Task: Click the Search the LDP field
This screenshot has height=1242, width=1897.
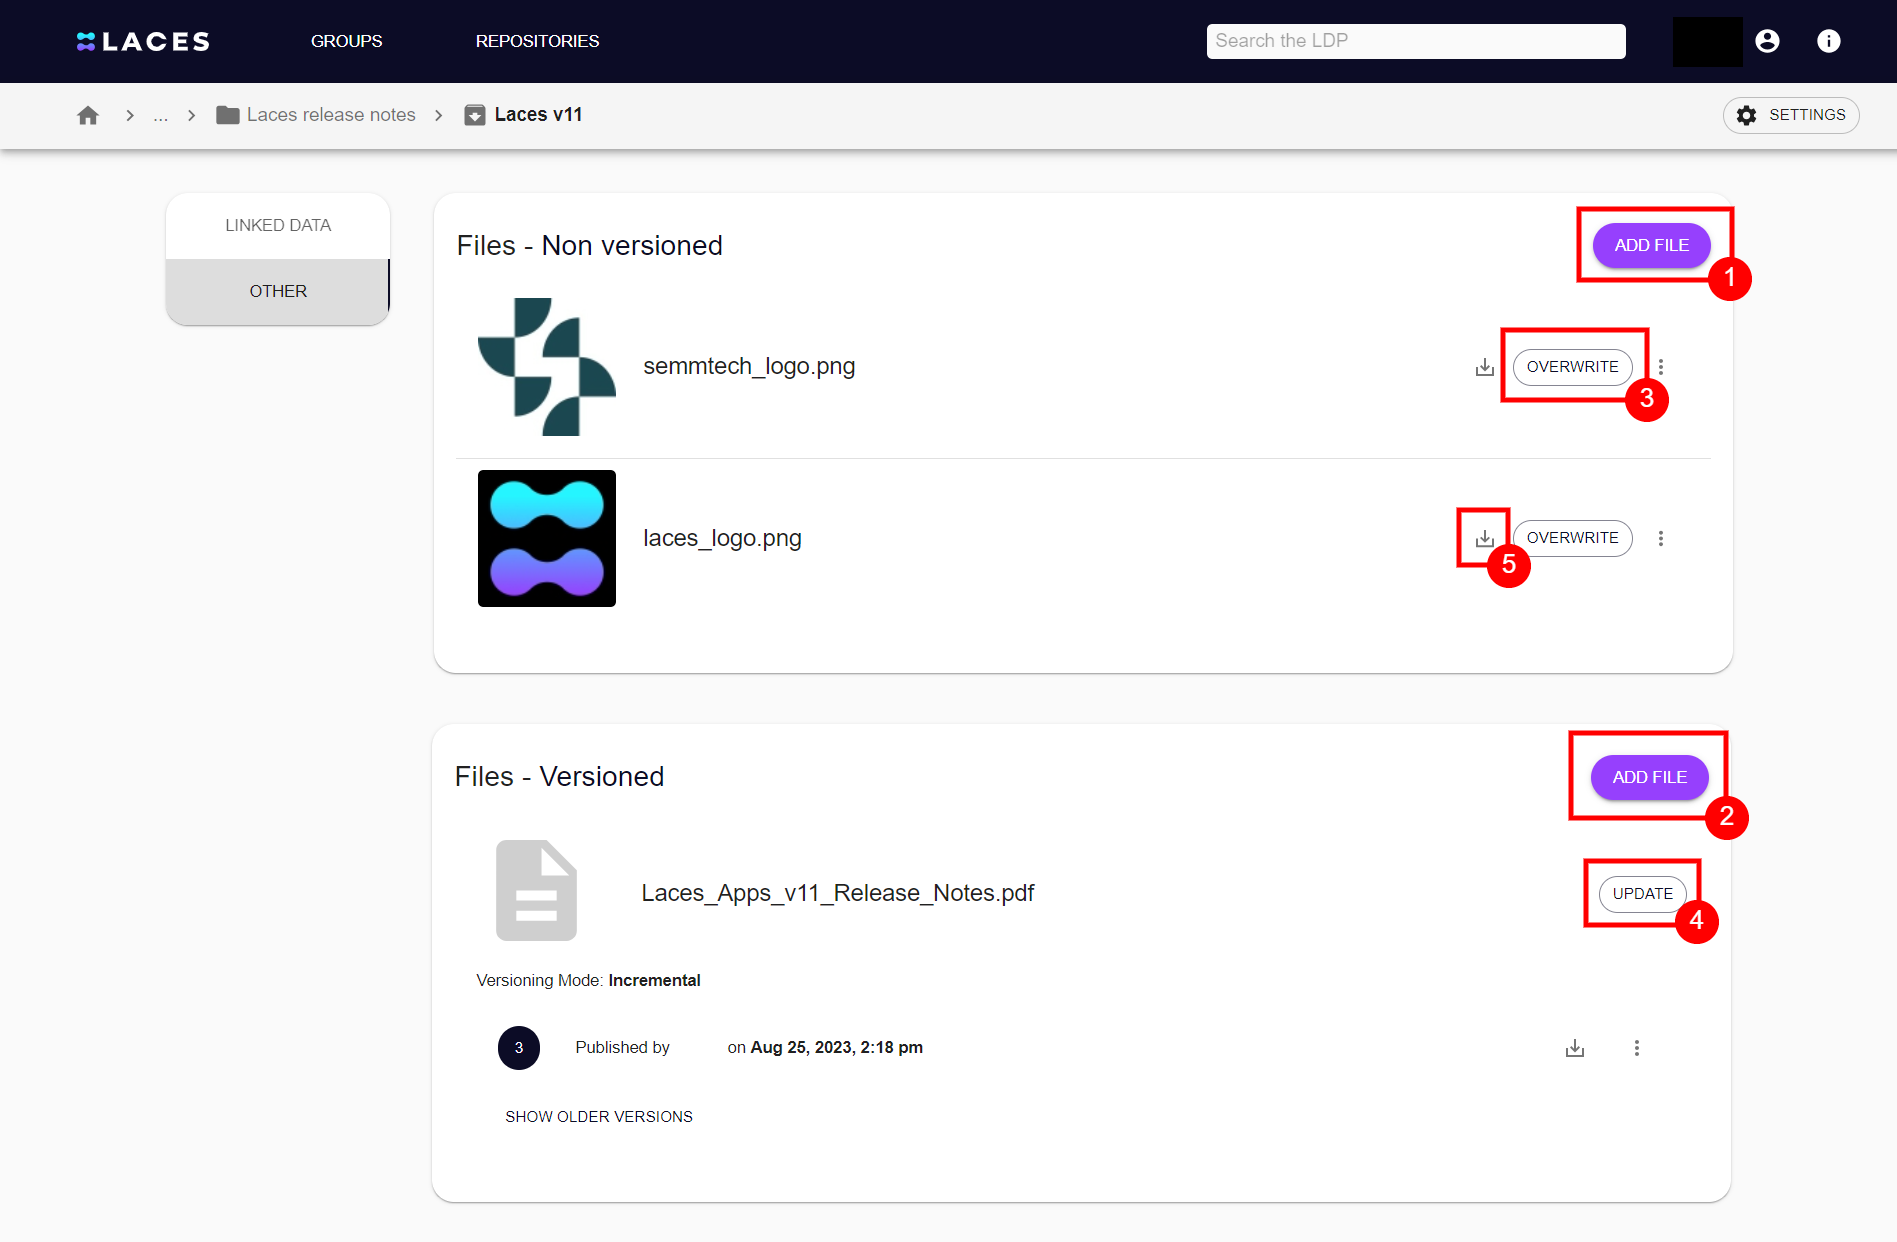Action: pos(1415,41)
